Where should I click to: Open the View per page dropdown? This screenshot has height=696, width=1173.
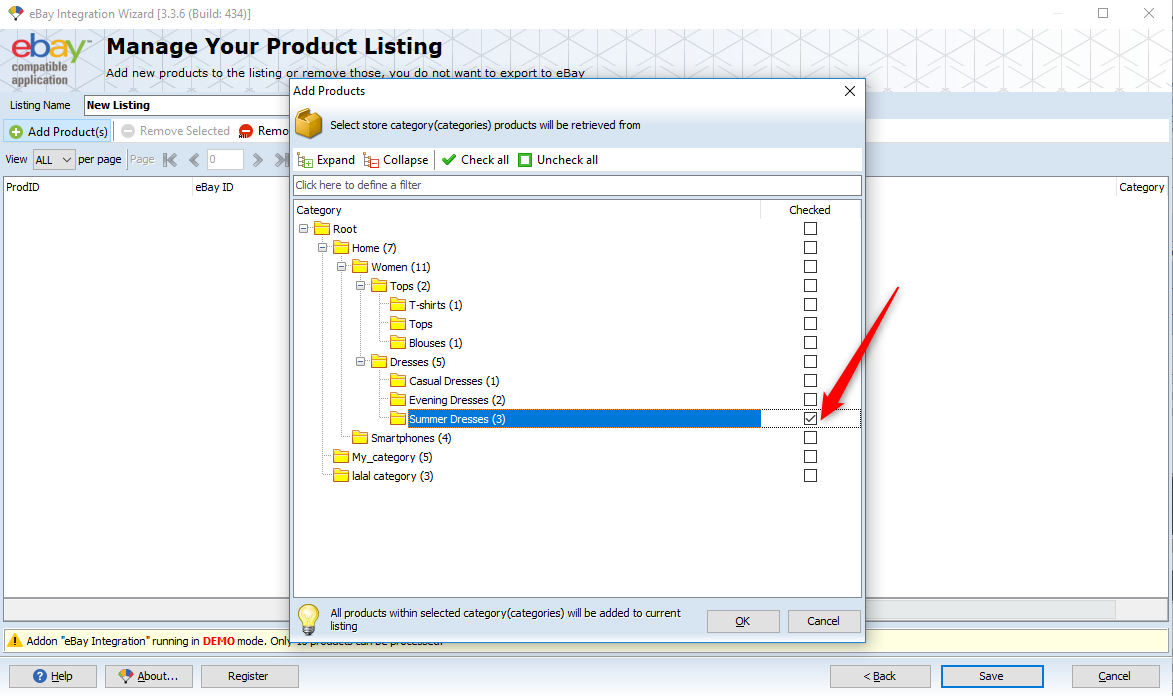click(x=54, y=159)
